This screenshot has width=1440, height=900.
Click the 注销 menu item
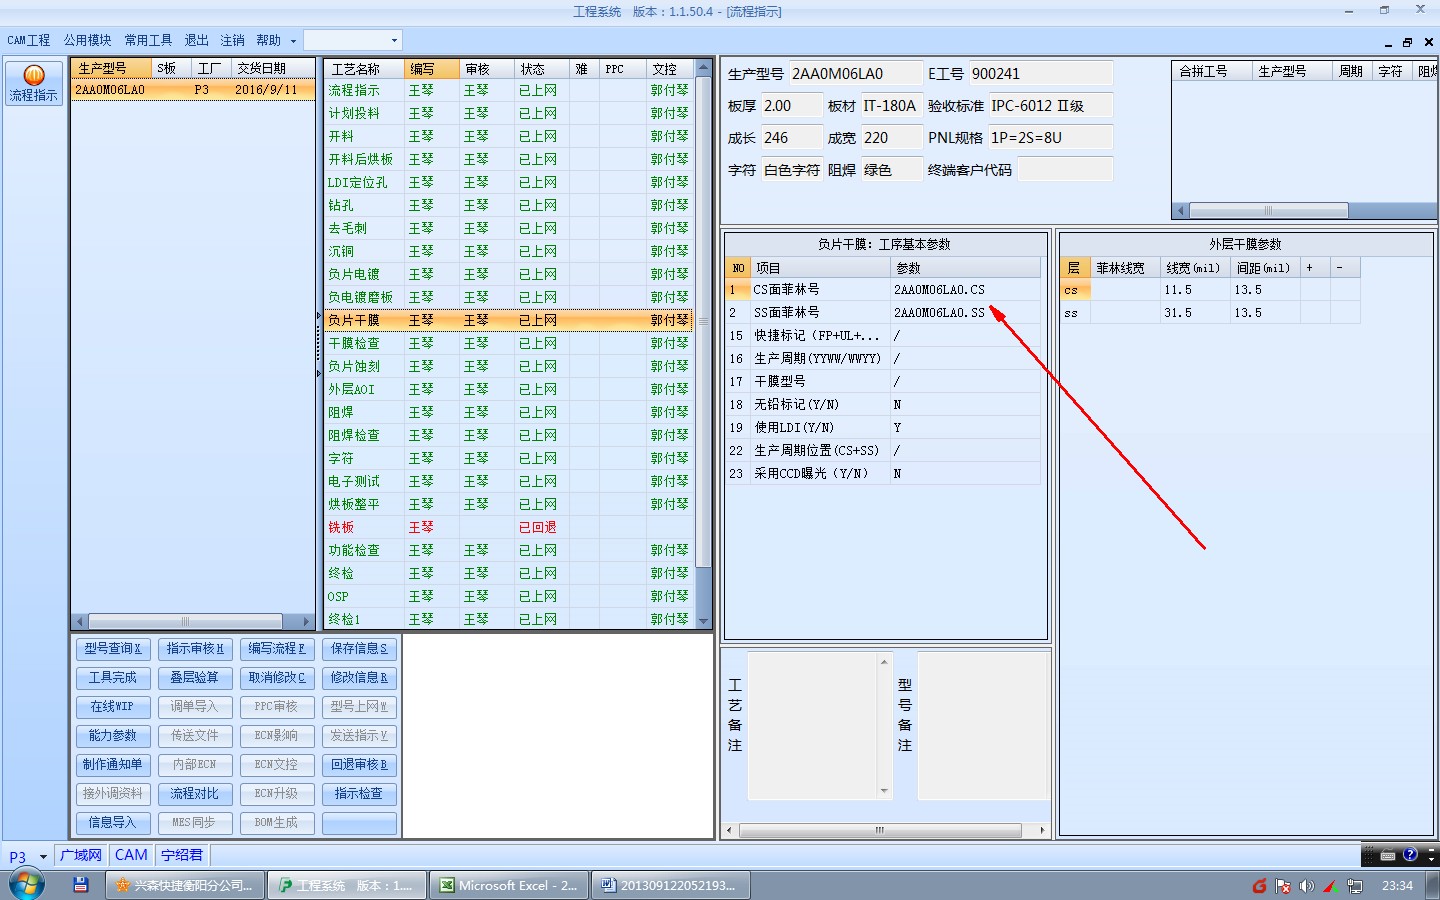tap(232, 40)
